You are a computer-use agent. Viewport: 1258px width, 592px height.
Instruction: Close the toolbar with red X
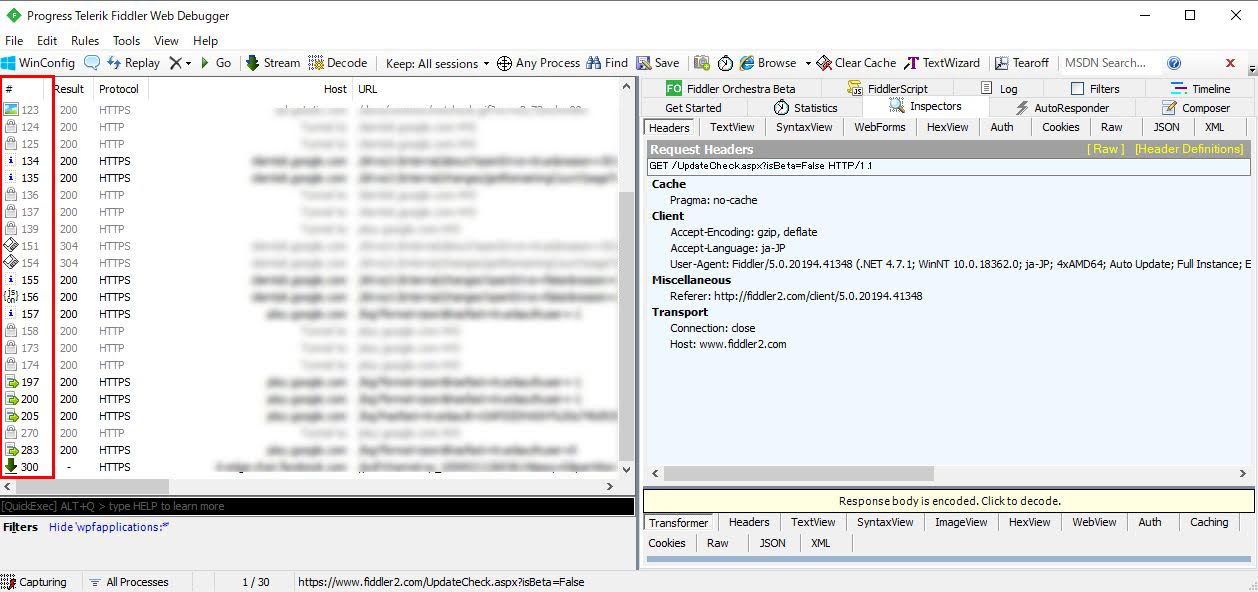pos(1230,63)
